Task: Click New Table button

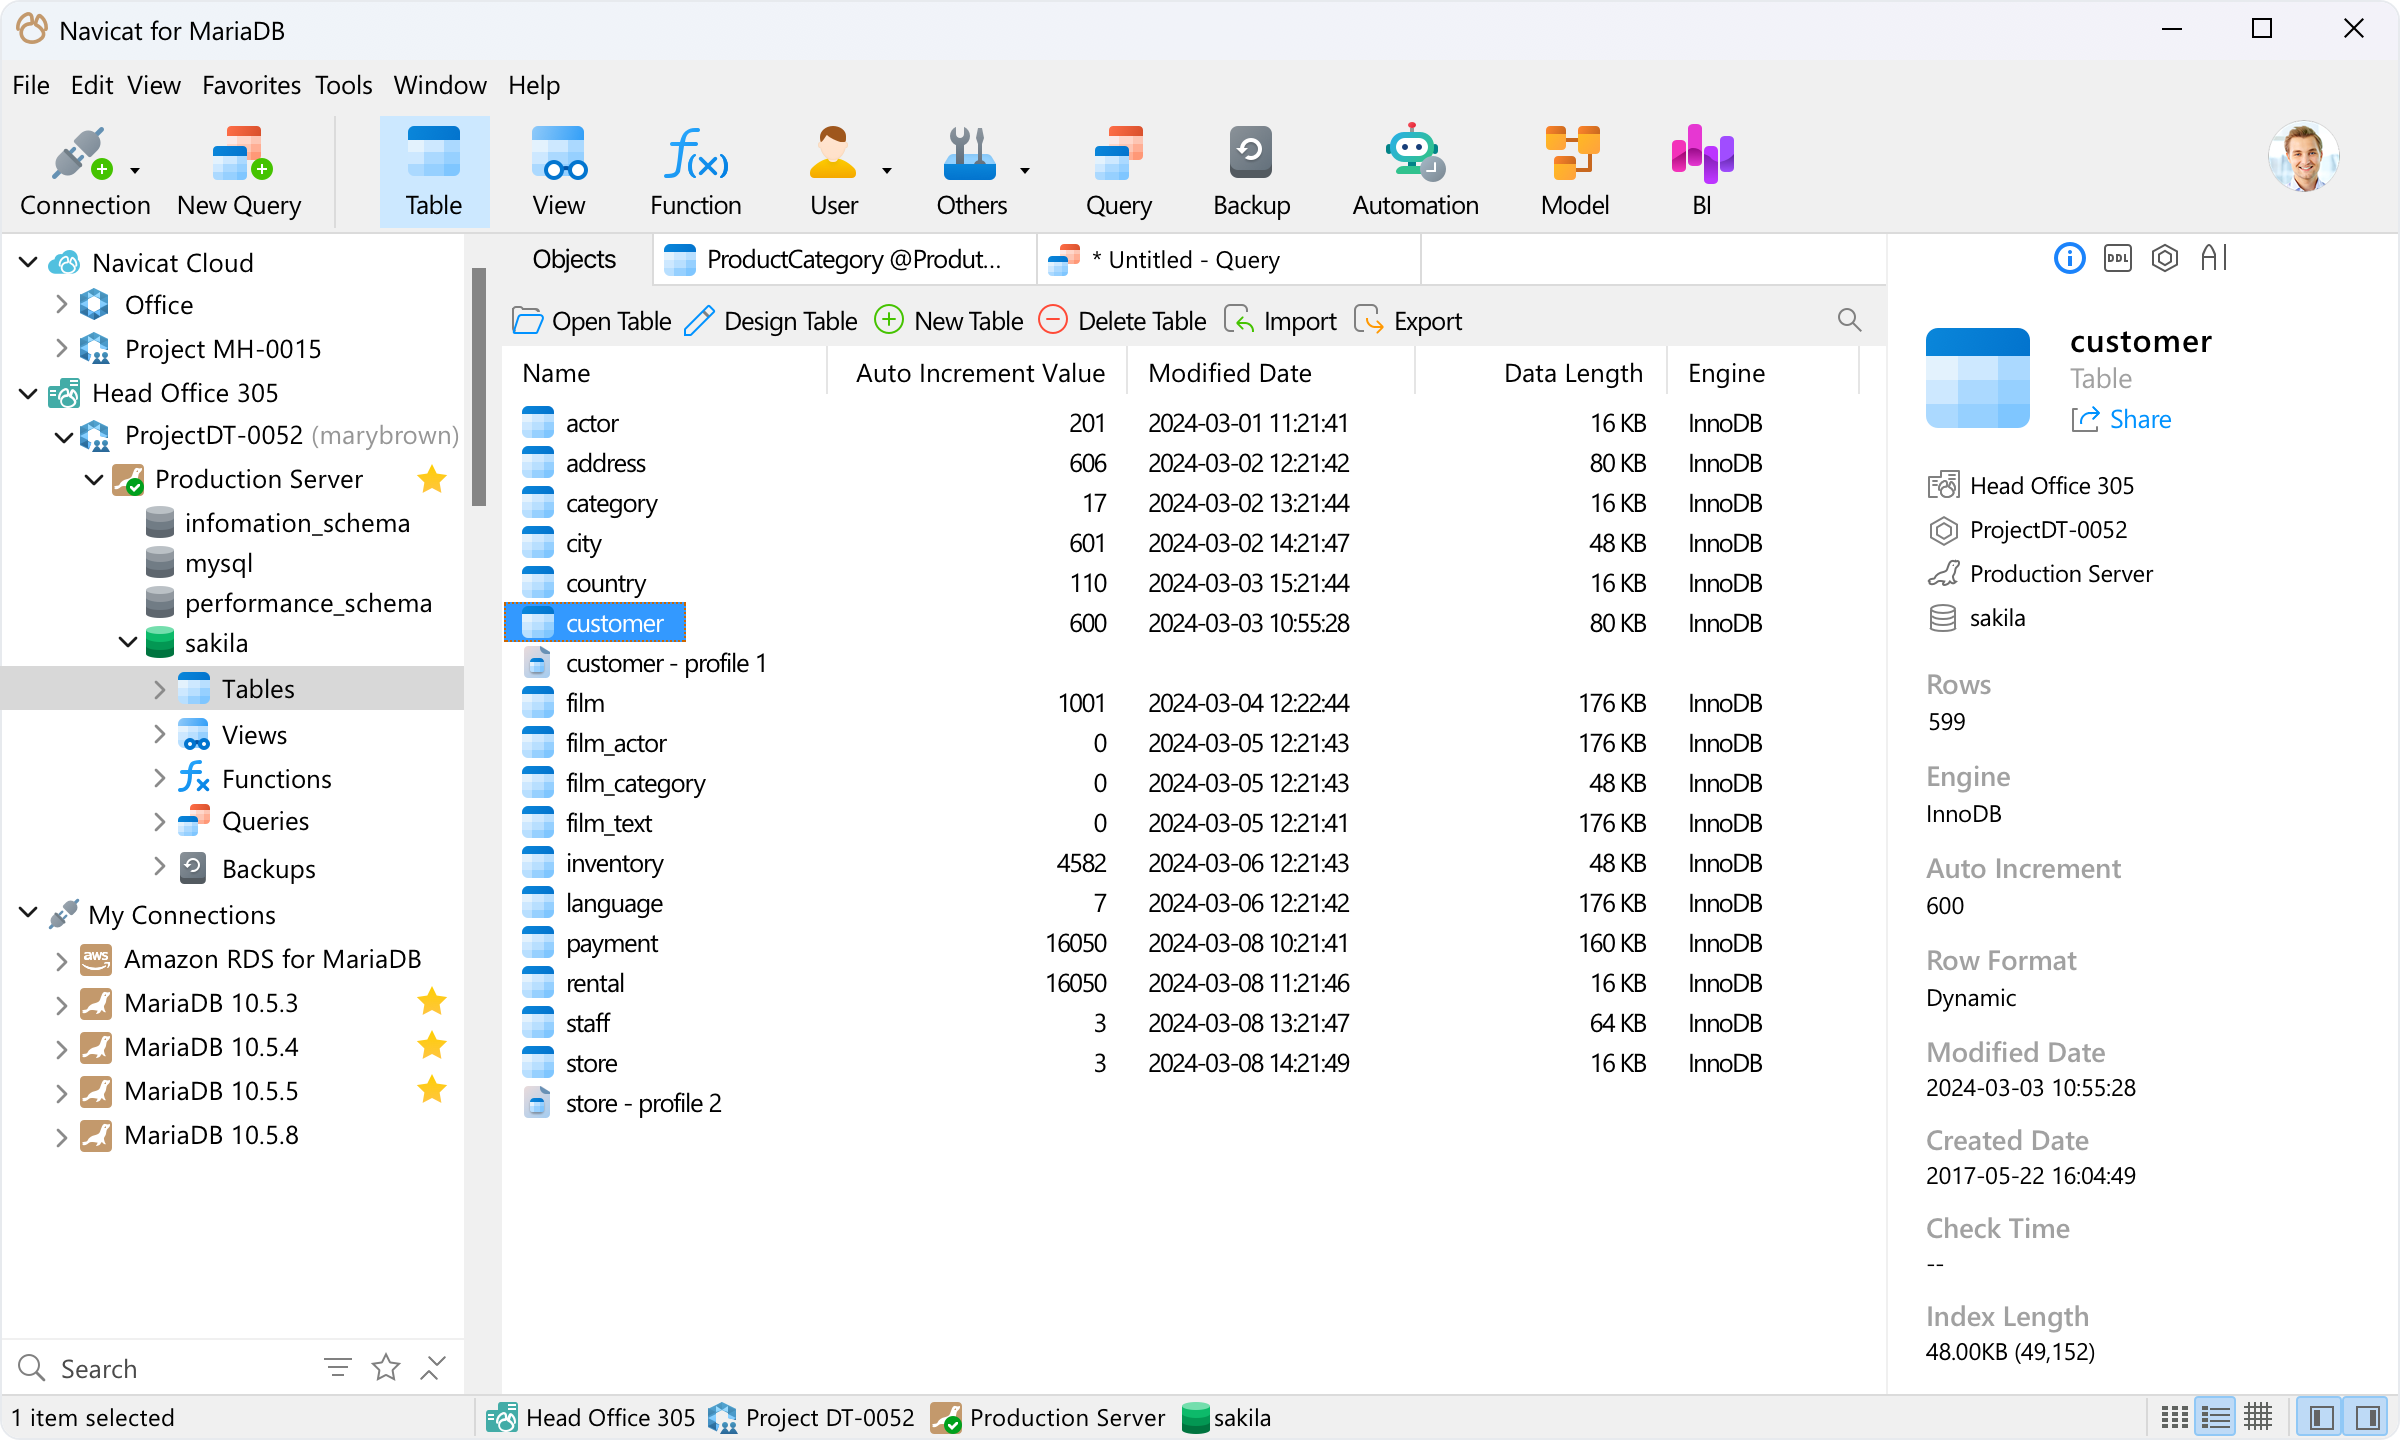Action: coord(948,321)
